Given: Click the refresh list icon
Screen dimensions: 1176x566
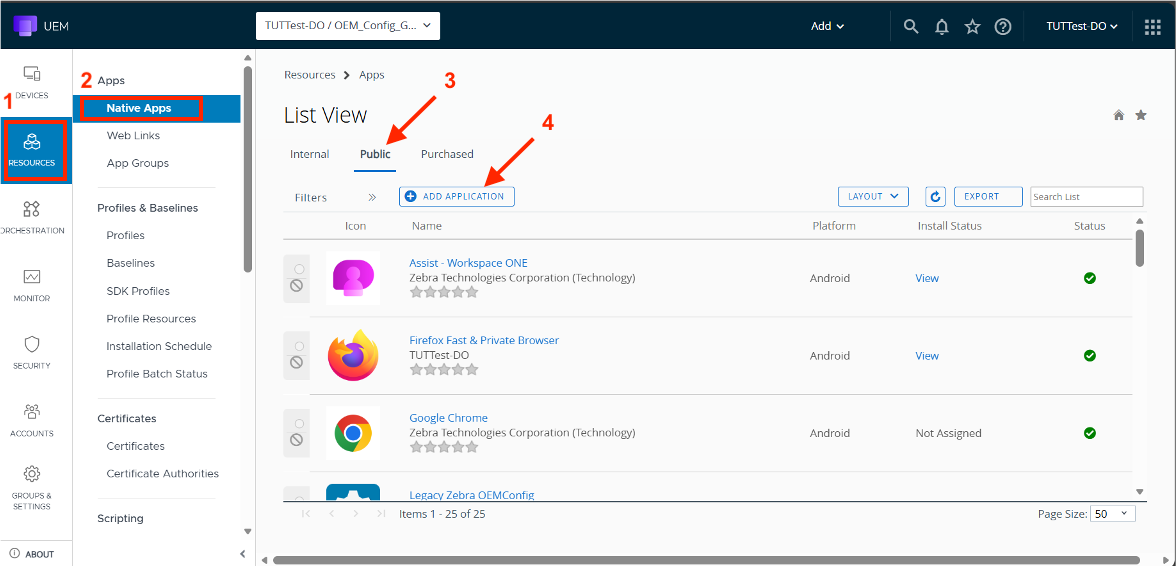Looking at the screenshot, I should click(x=935, y=197).
